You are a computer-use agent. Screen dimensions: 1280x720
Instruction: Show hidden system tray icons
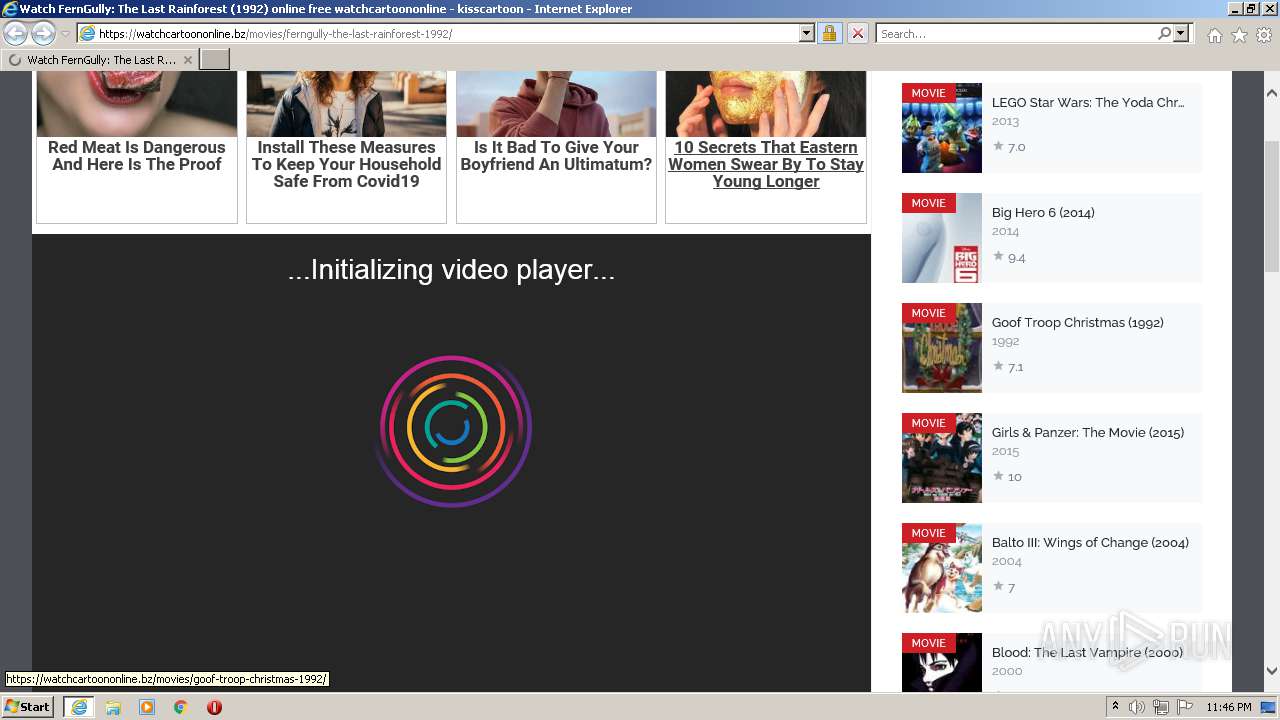(x=1115, y=707)
